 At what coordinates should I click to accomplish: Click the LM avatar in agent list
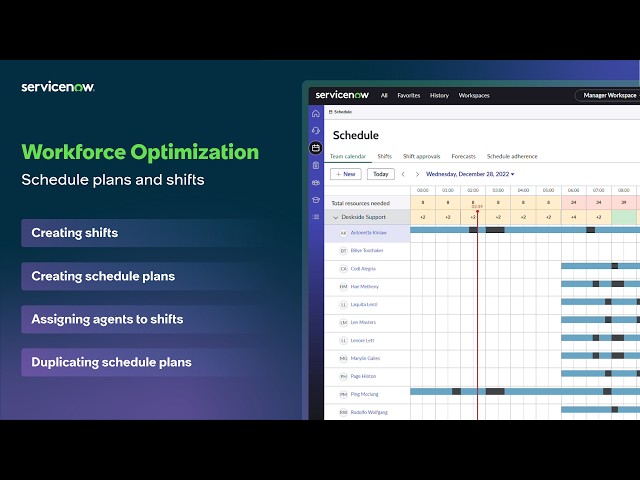[x=343, y=322]
